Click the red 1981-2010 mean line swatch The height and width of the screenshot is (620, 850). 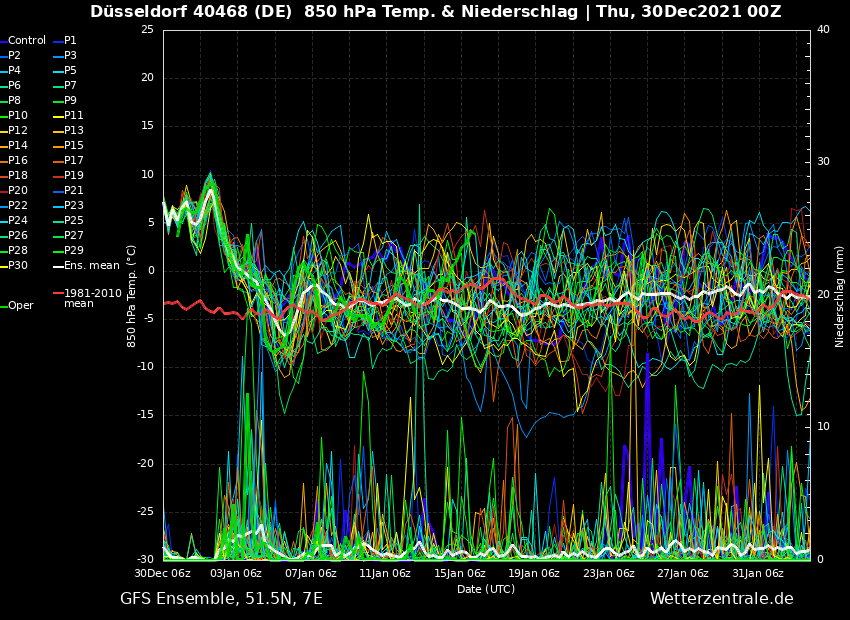(58, 294)
